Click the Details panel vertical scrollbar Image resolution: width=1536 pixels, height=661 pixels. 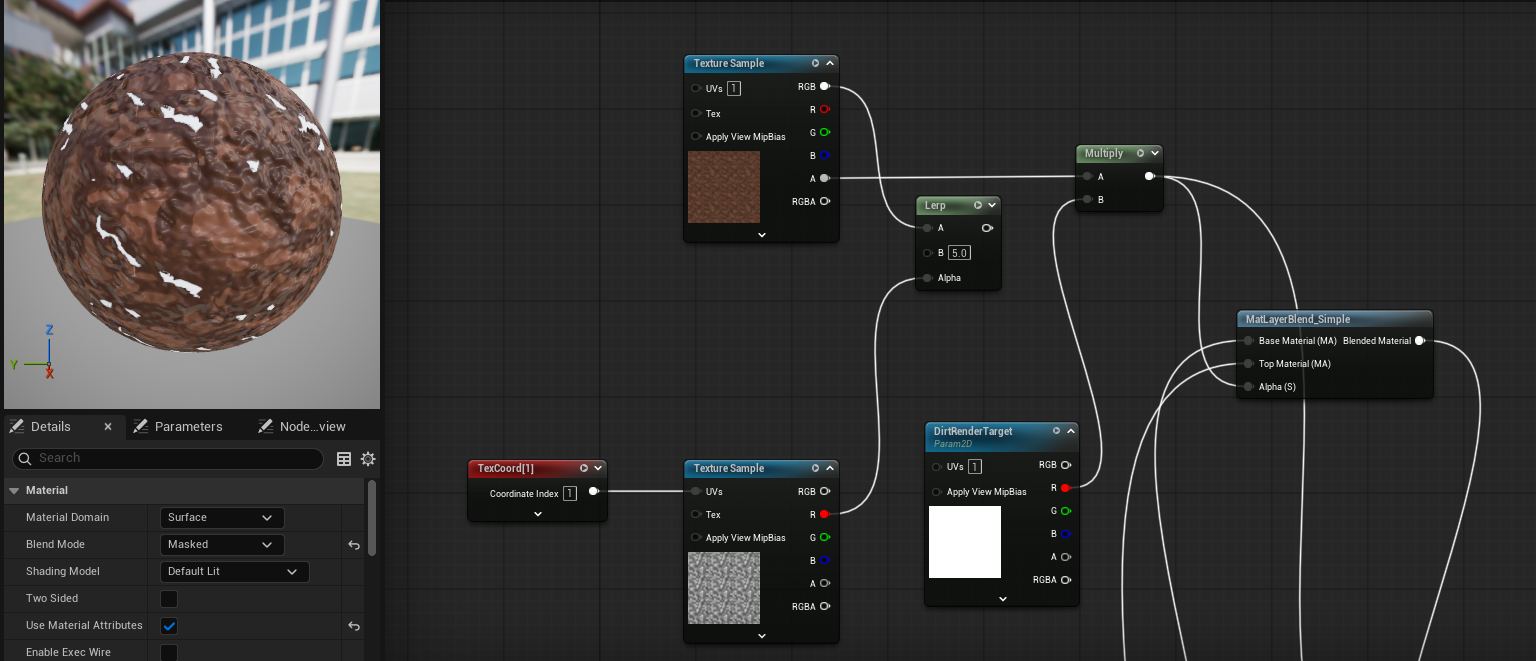372,518
